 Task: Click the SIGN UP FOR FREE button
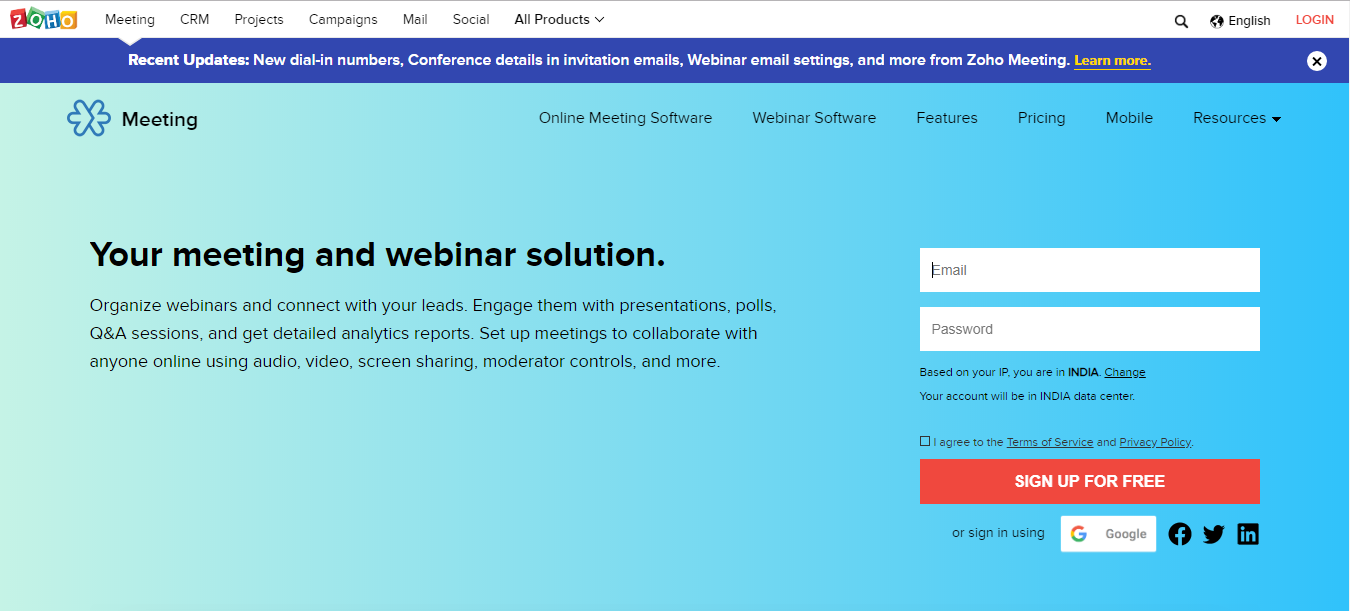[1089, 481]
